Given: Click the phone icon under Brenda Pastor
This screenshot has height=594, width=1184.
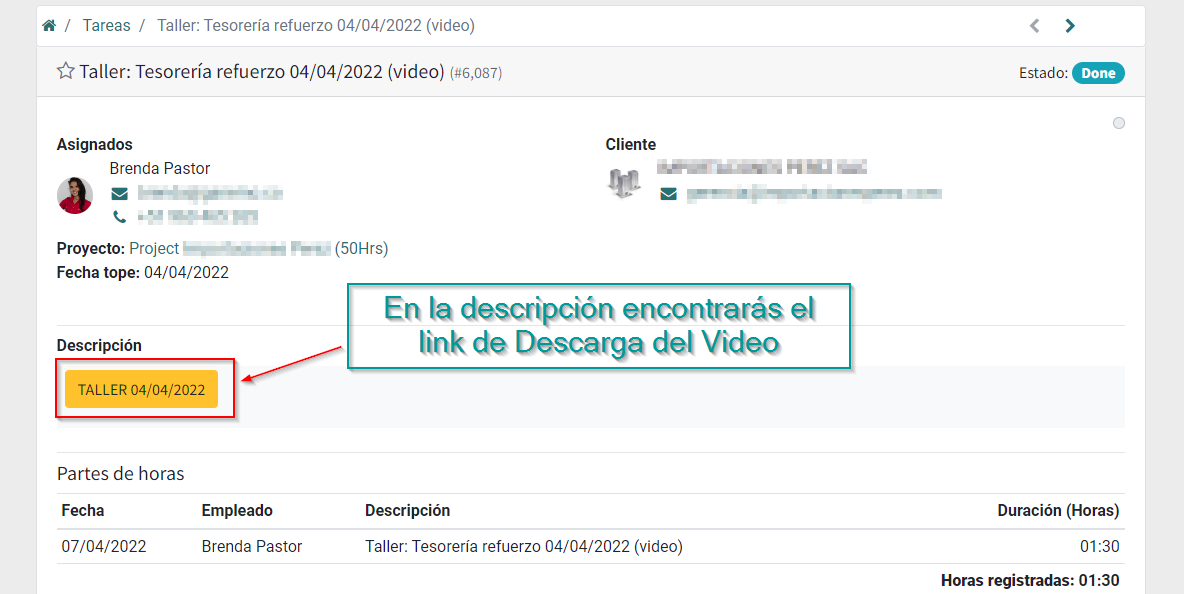Looking at the screenshot, I should (119, 216).
